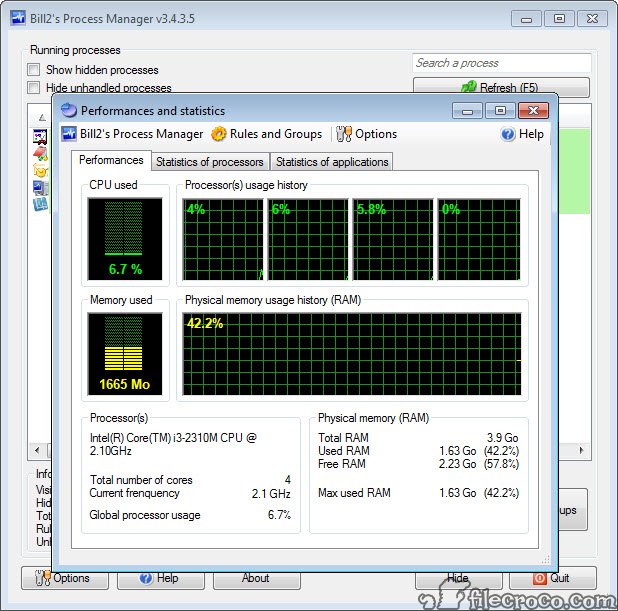
Task: Click Help button in main window bottom
Action: [161, 578]
